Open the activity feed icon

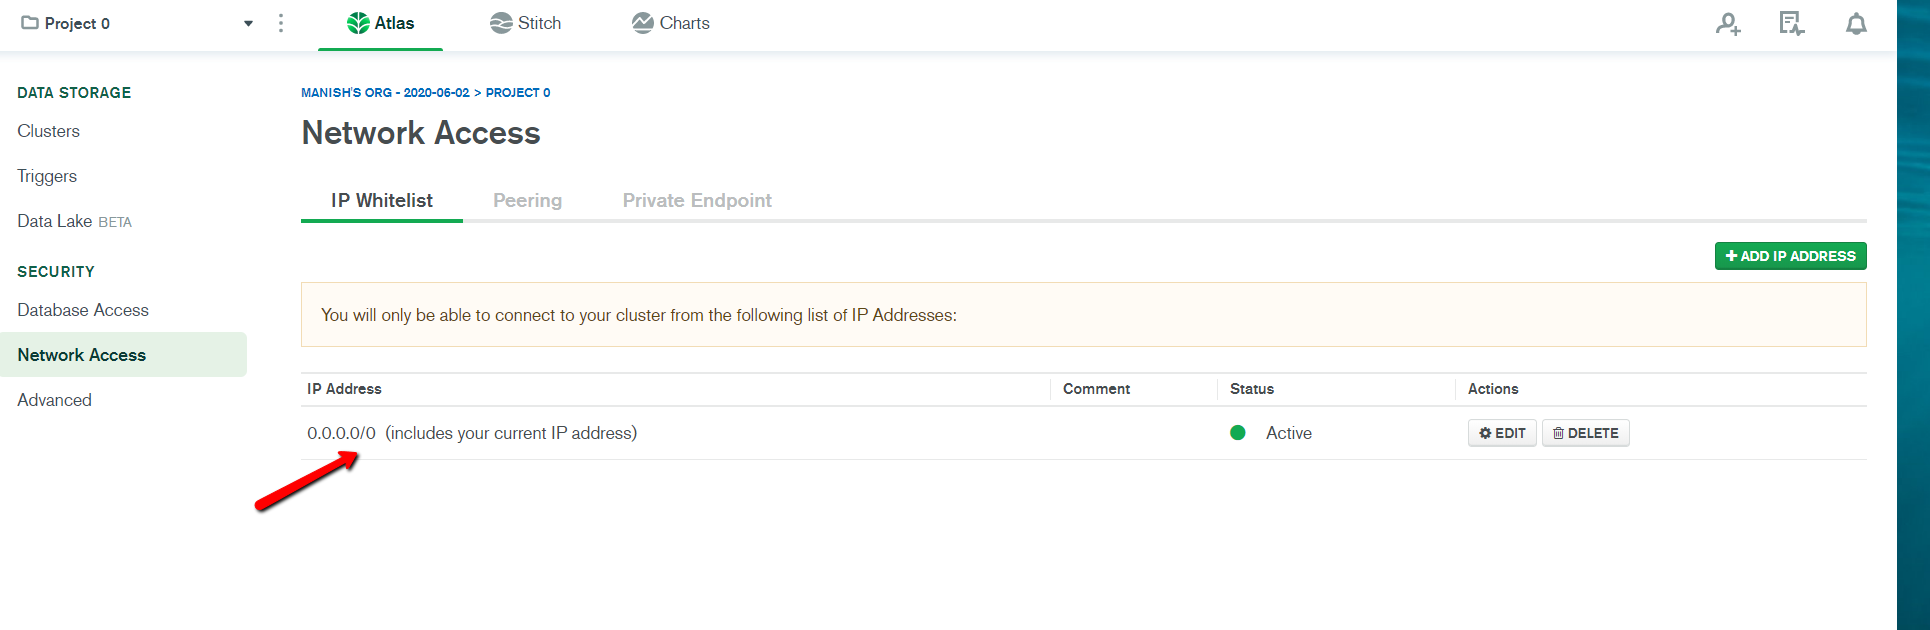[1791, 24]
